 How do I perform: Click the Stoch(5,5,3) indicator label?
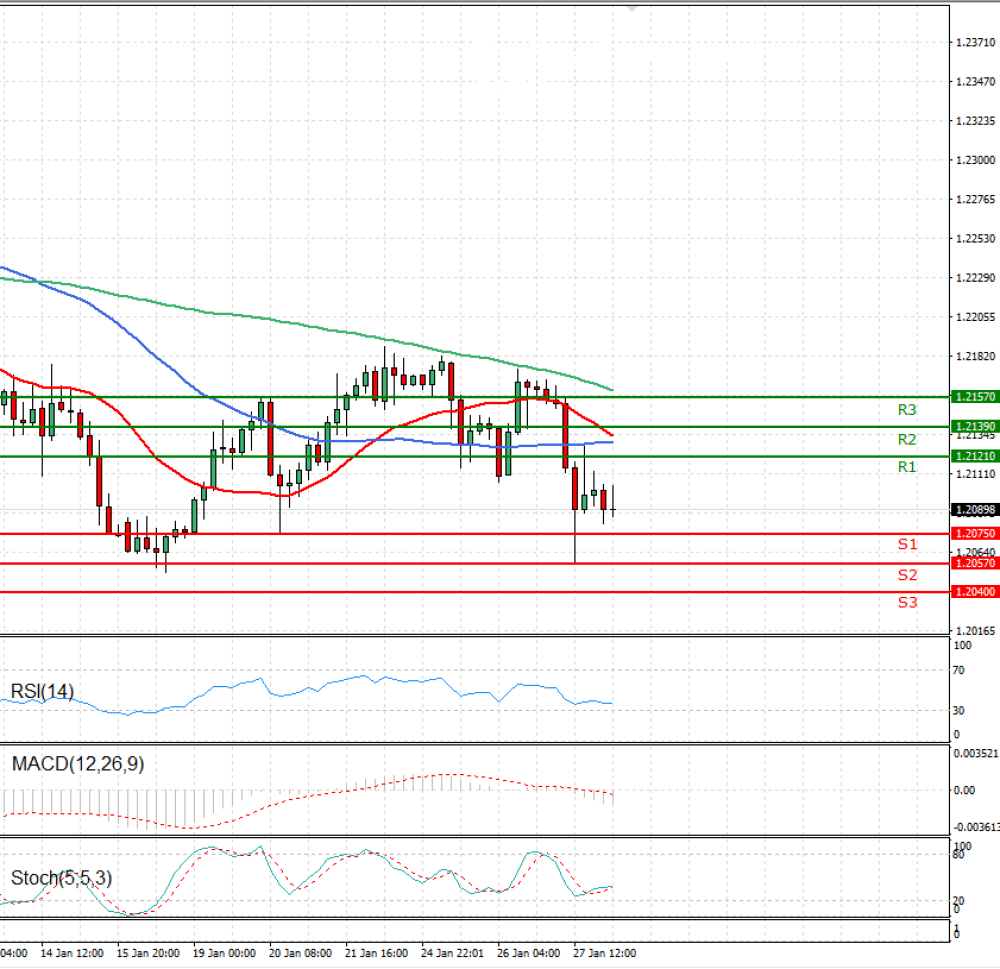pos(61,878)
